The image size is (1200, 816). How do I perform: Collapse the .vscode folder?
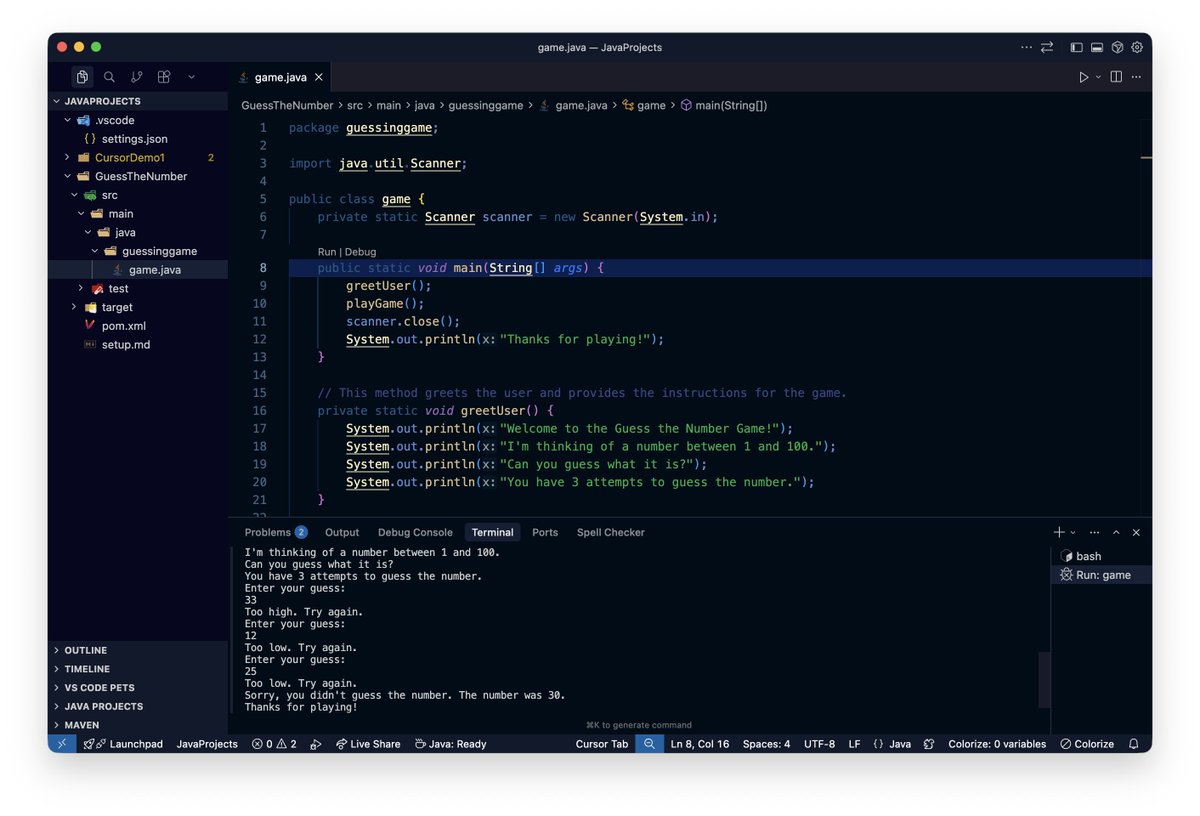138,120
